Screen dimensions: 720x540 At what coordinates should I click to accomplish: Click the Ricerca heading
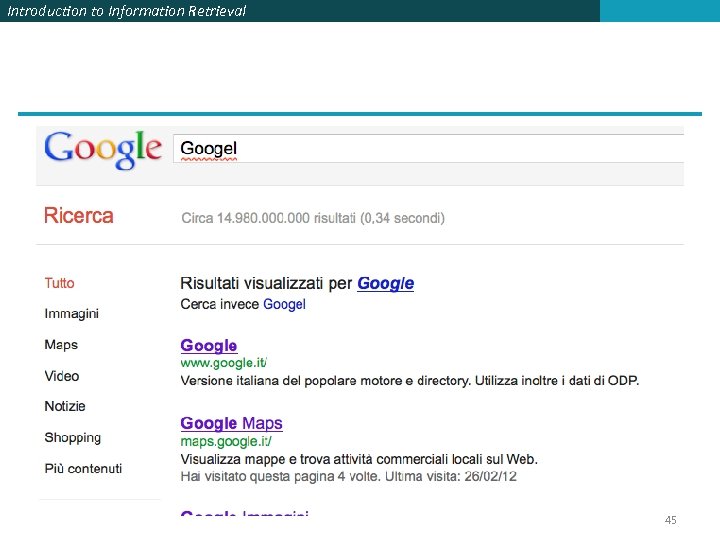[79, 215]
